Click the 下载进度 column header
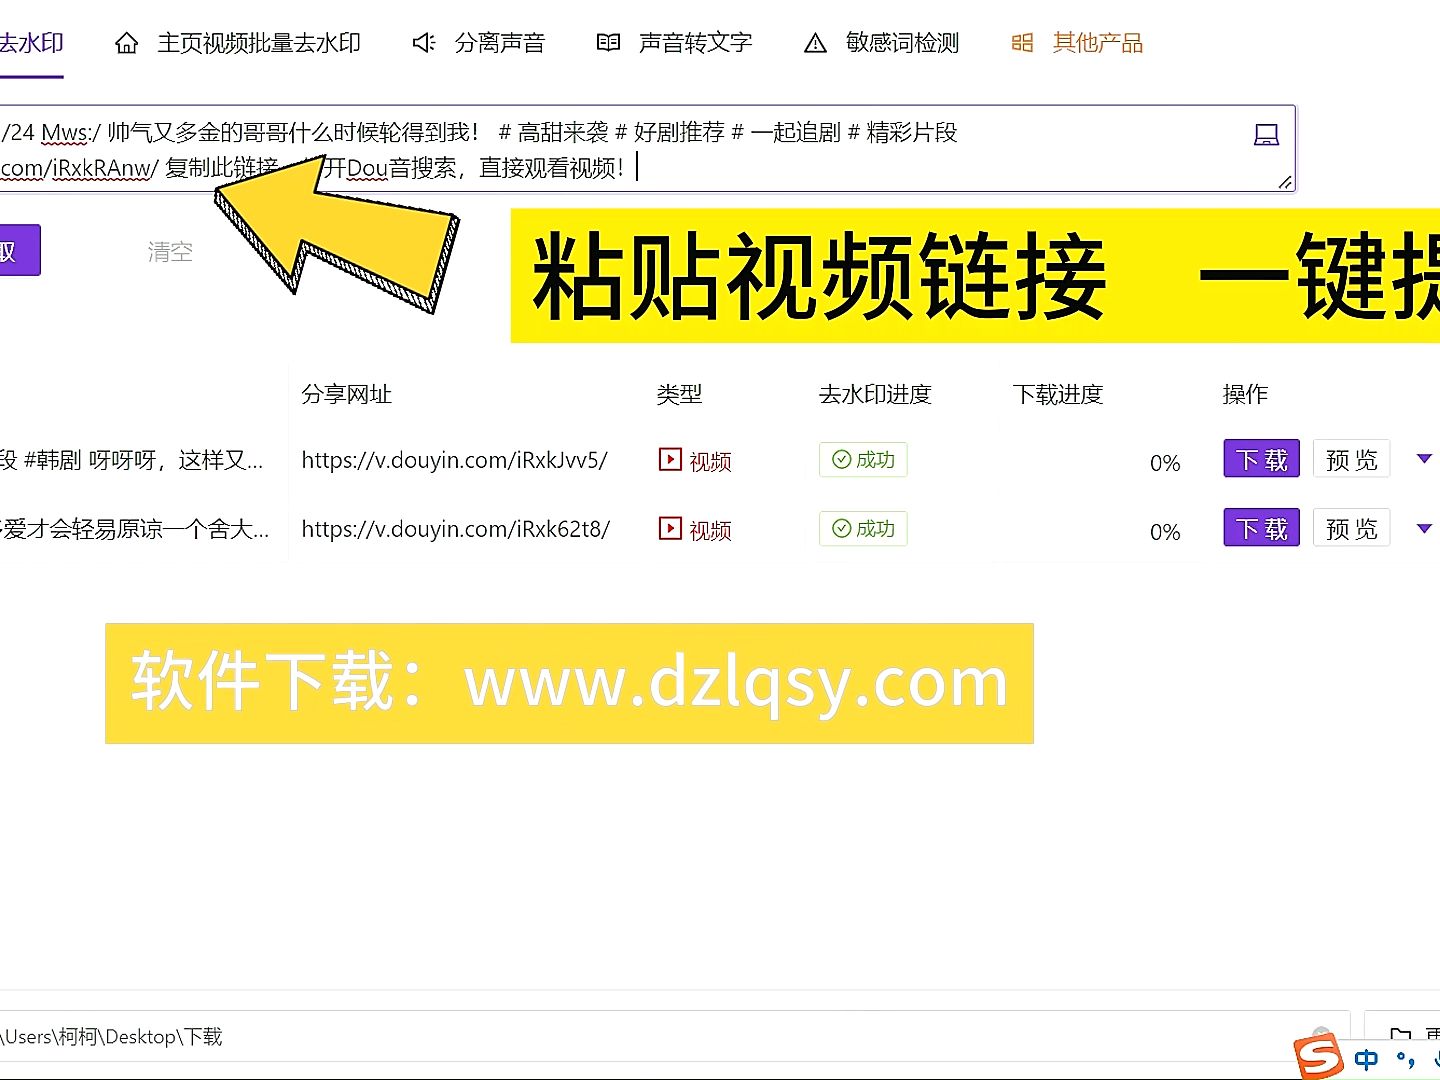The image size is (1440, 1080). pos(1058,394)
